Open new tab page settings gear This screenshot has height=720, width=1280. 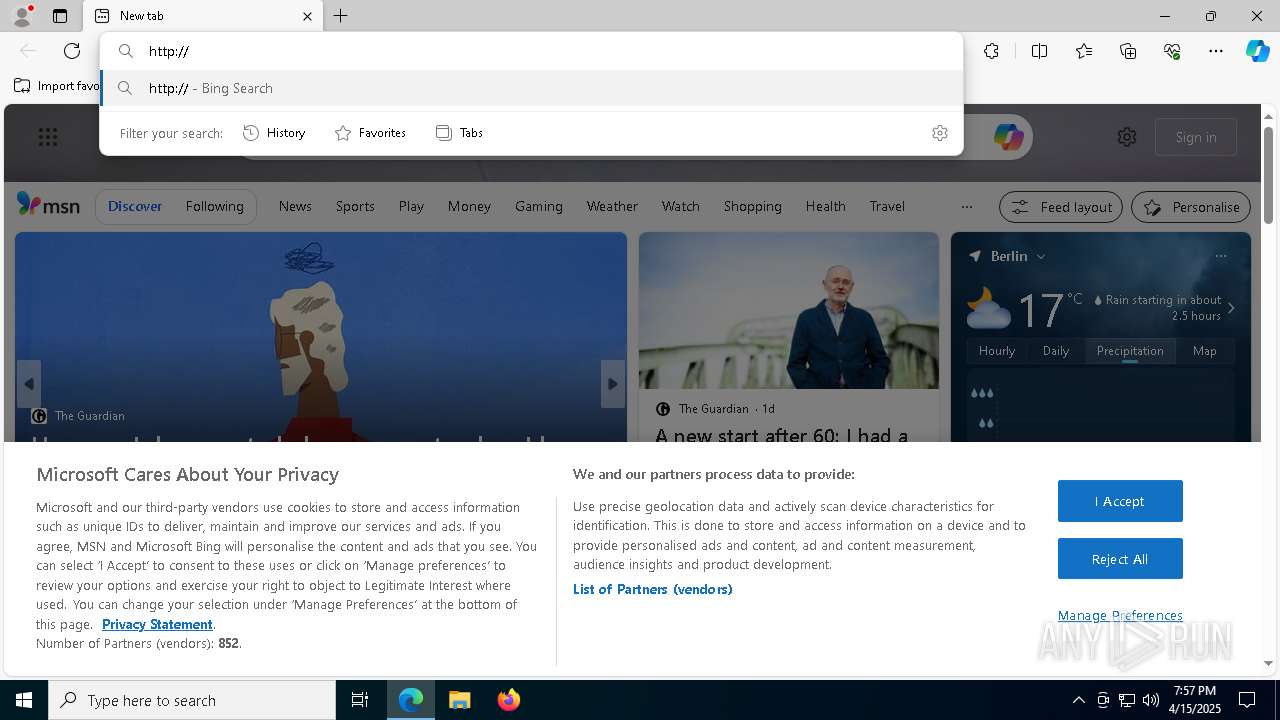[x=1127, y=137]
